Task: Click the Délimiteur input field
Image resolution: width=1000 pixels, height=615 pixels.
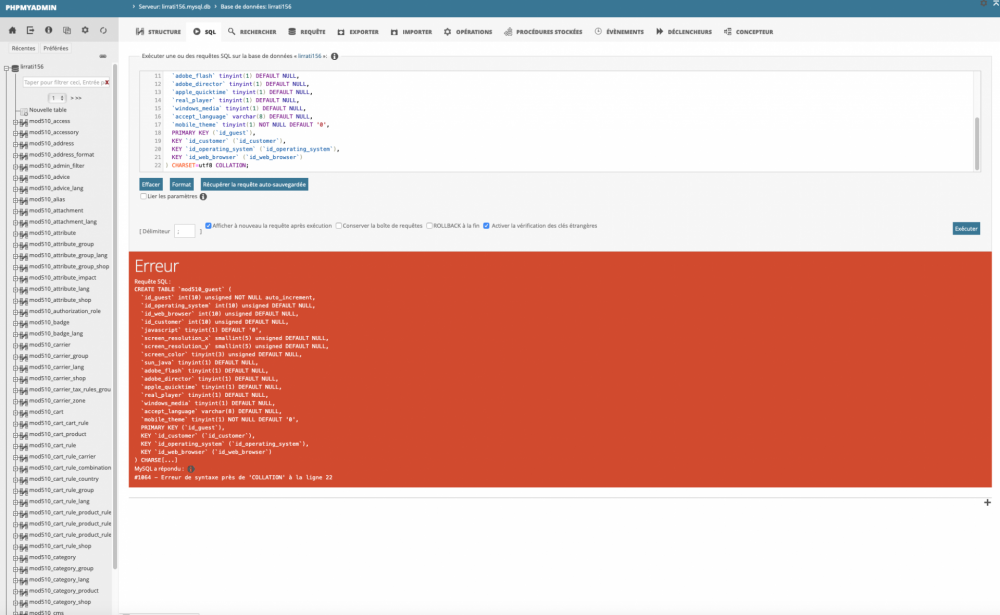Action: click(185, 232)
